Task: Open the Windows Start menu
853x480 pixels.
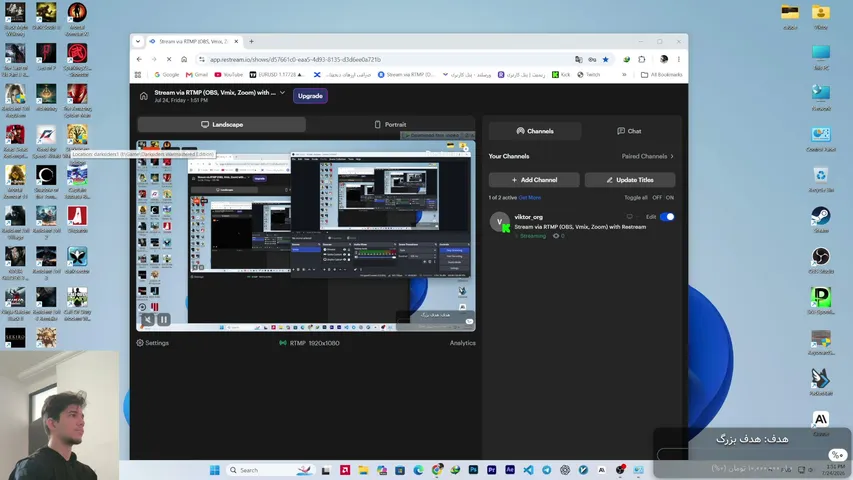Action: click(215, 470)
